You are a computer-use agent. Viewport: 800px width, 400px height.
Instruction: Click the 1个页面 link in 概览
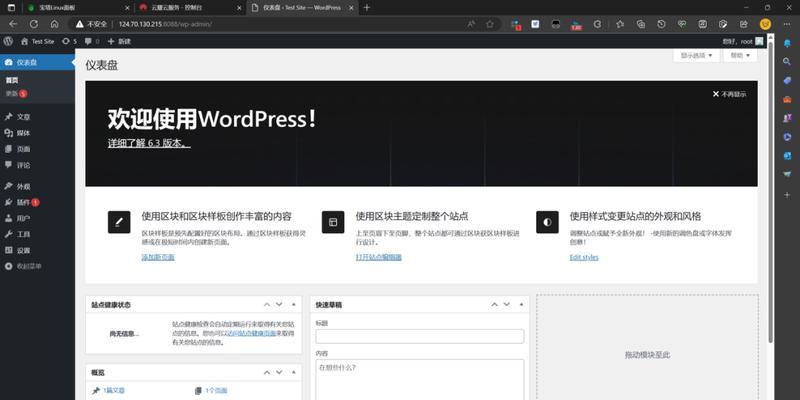tap(216, 390)
